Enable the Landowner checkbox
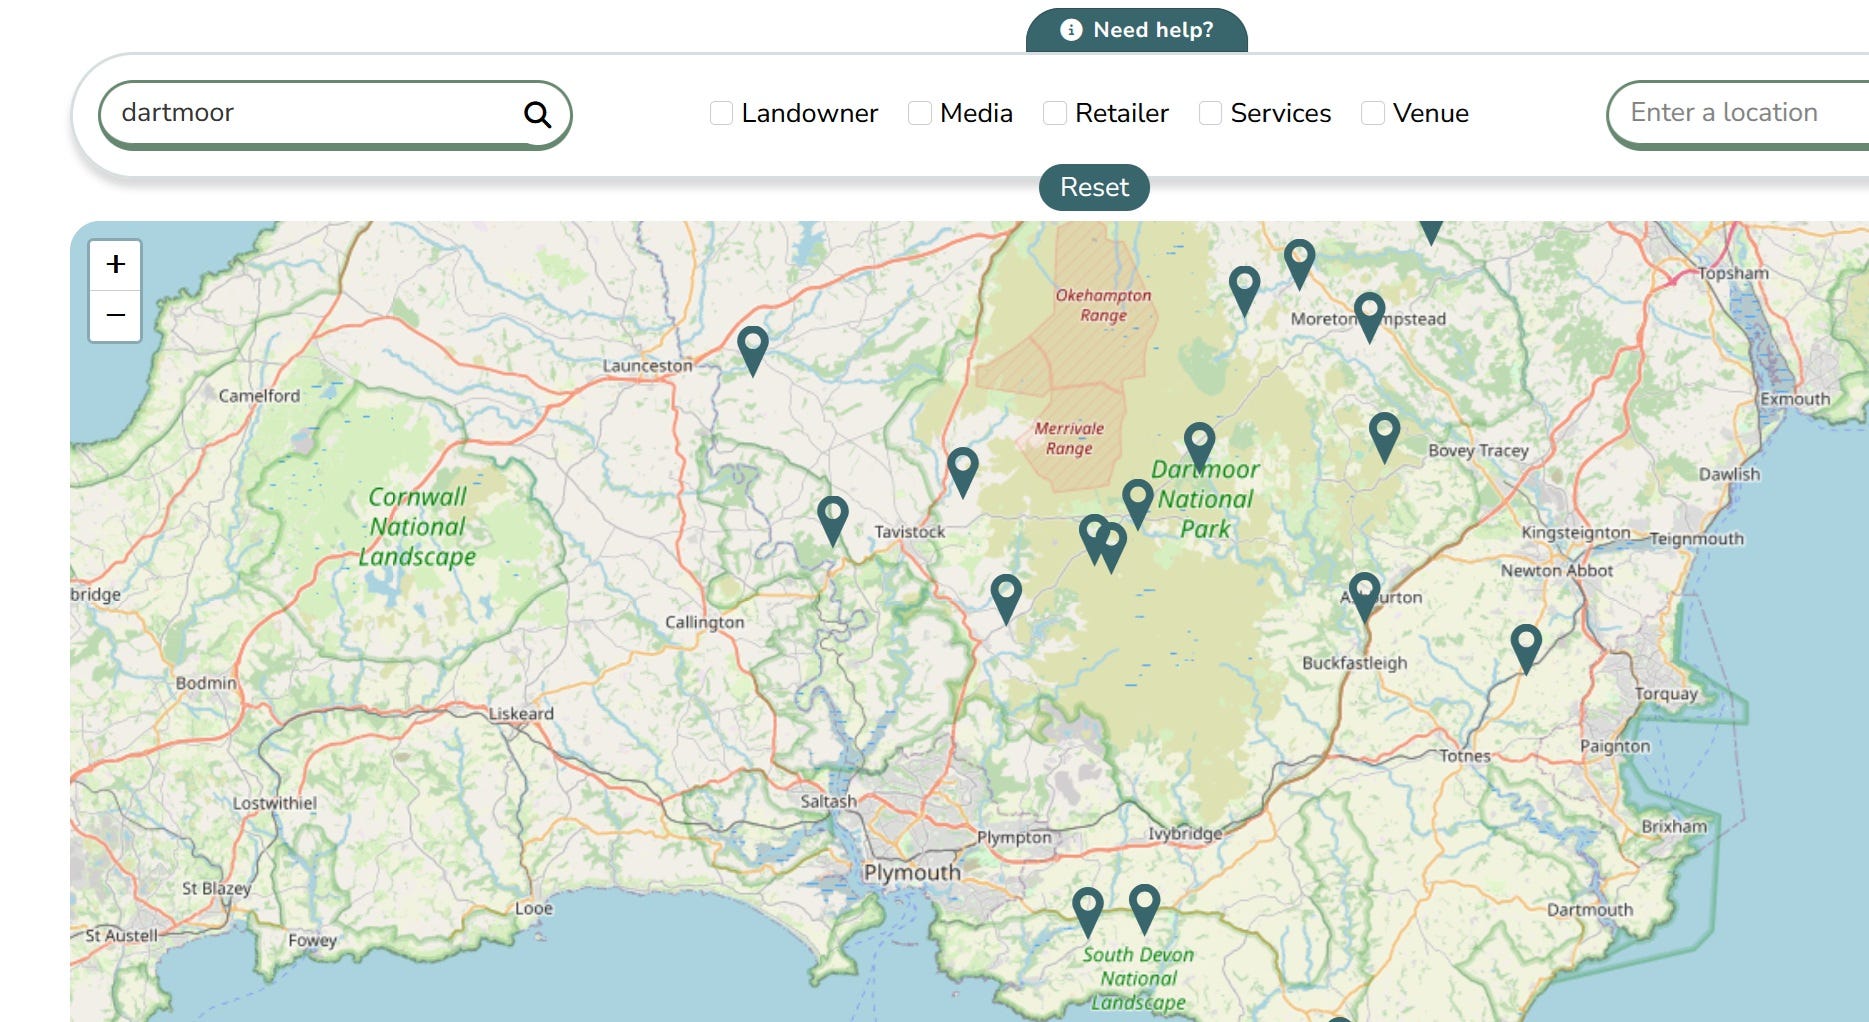This screenshot has width=1869, height=1022. (x=721, y=113)
